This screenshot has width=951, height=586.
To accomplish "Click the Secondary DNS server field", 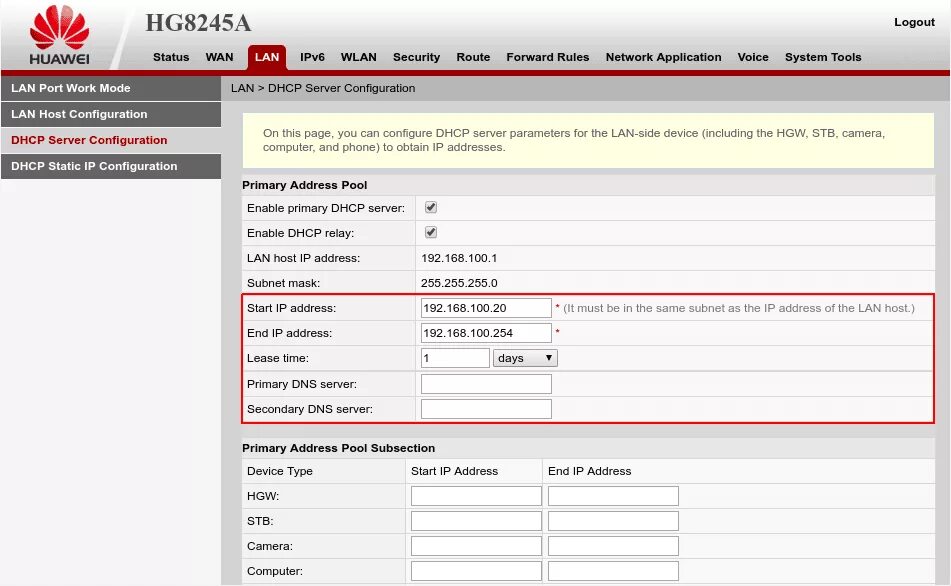I will pyautogui.click(x=486, y=409).
